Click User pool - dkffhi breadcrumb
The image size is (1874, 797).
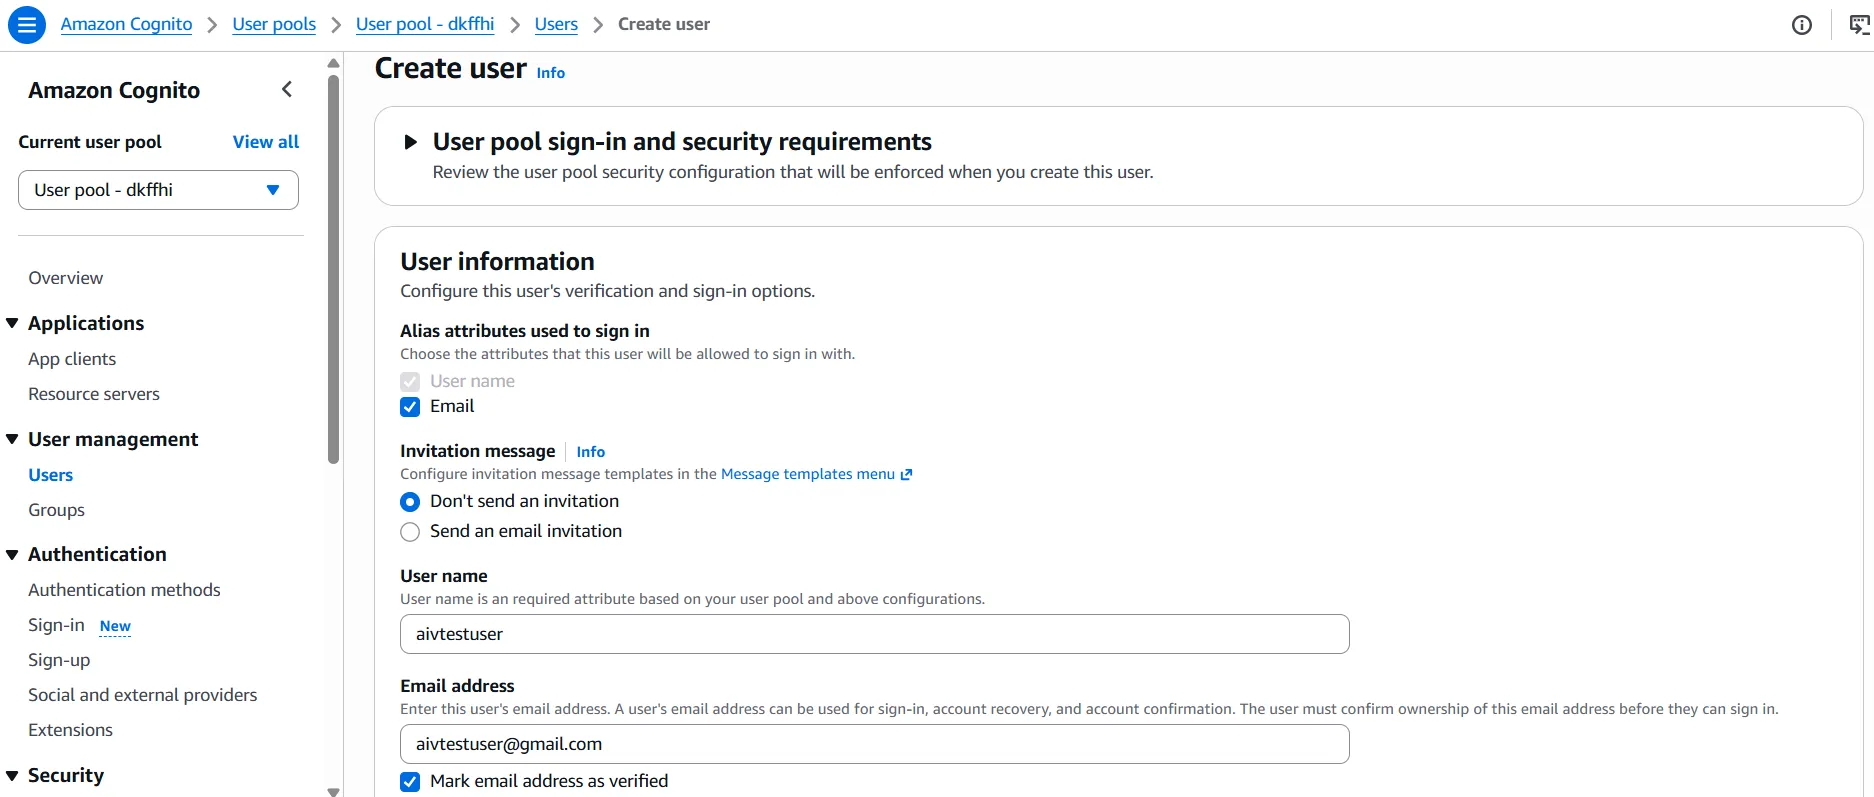(x=425, y=24)
